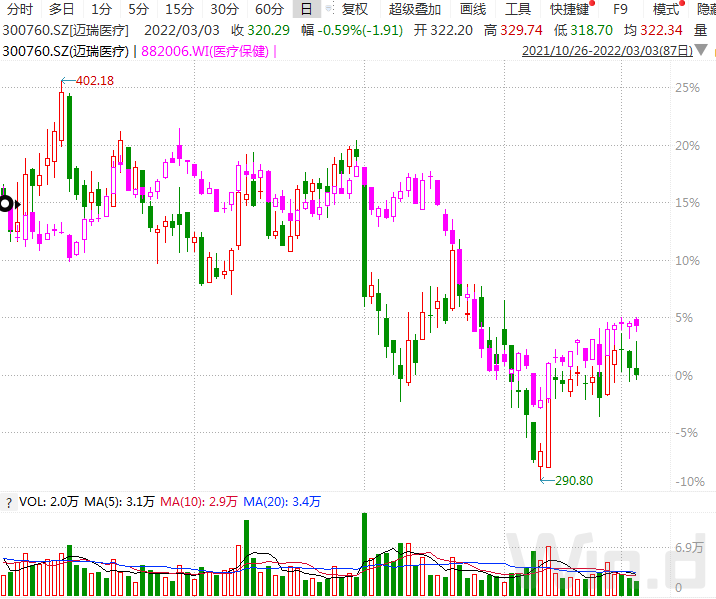Select the 15分 period
716x599 pixels.
[179, 9]
